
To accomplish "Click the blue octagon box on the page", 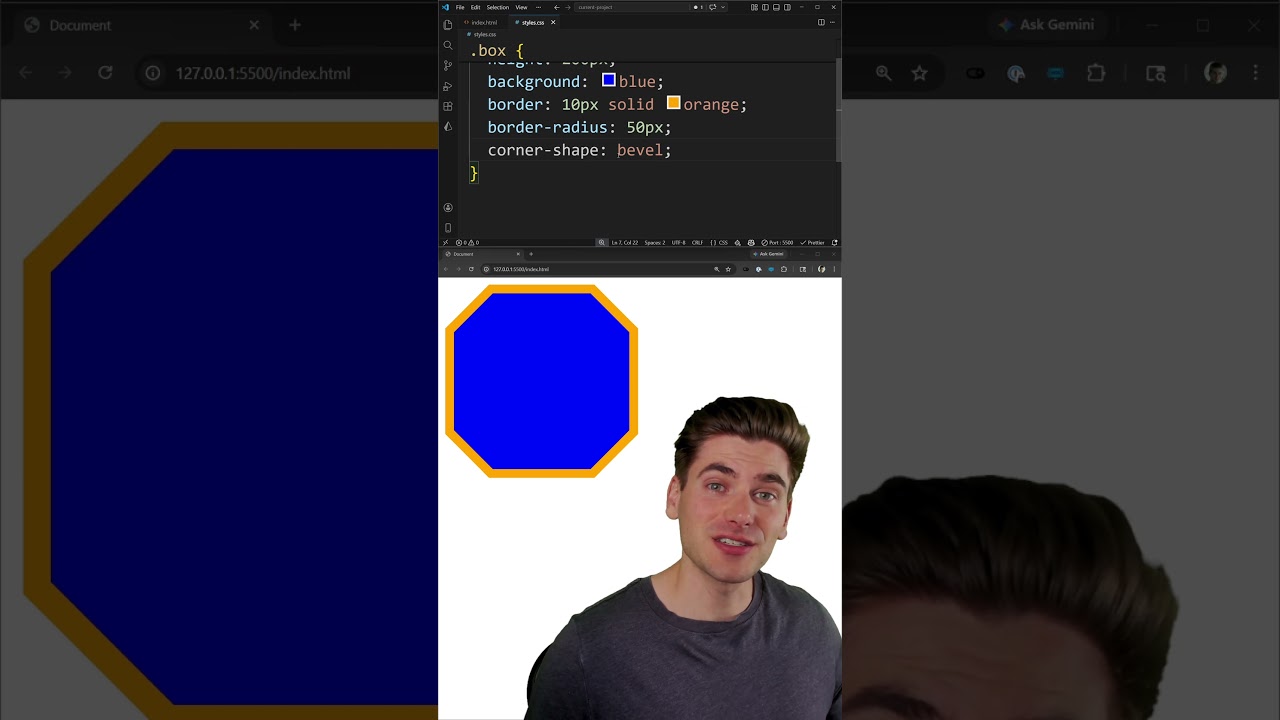I will point(541,381).
